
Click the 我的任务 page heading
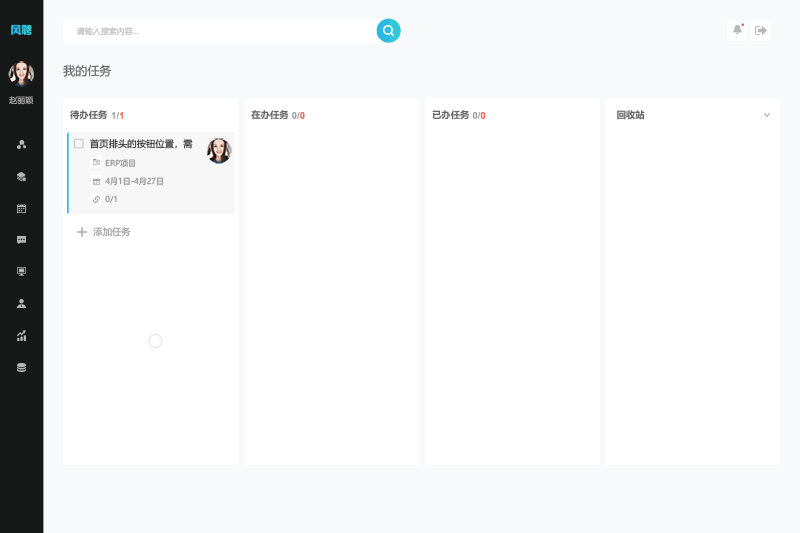pyautogui.click(x=87, y=71)
